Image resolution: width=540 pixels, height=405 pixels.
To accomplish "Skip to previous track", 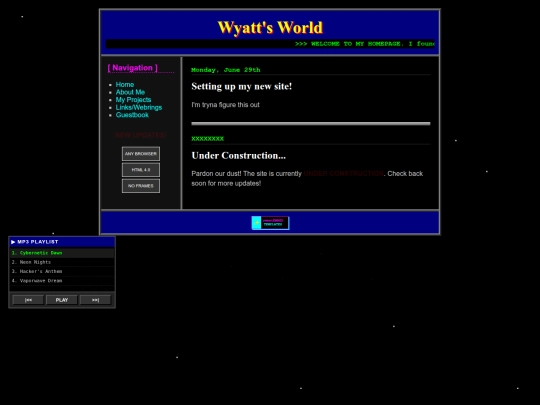I will 28,300.
